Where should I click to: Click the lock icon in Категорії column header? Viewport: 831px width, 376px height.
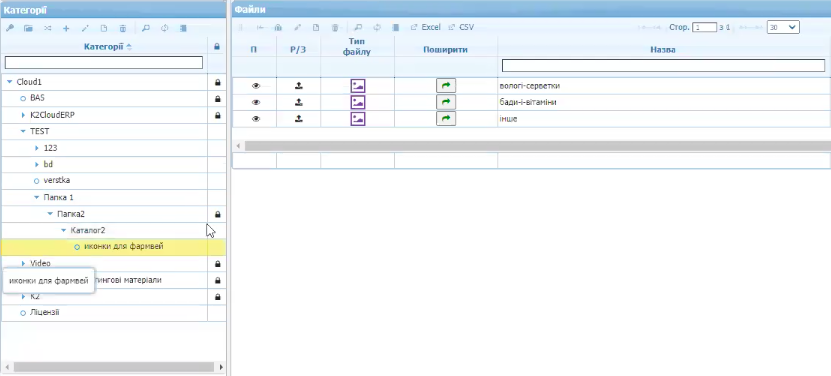pos(217,47)
